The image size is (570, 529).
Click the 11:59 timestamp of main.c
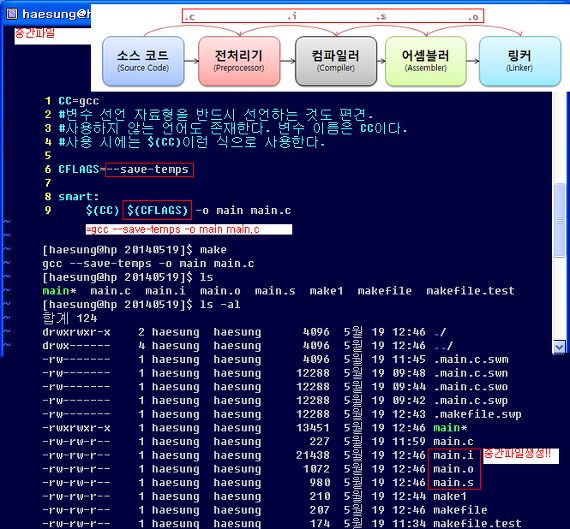point(409,442)
